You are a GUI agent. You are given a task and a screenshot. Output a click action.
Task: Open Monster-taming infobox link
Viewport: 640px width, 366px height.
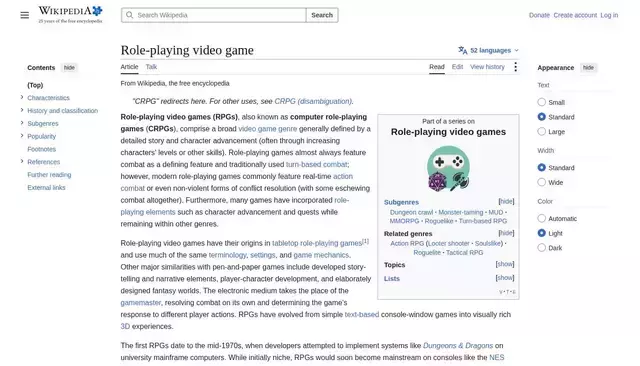pos(460,212)
